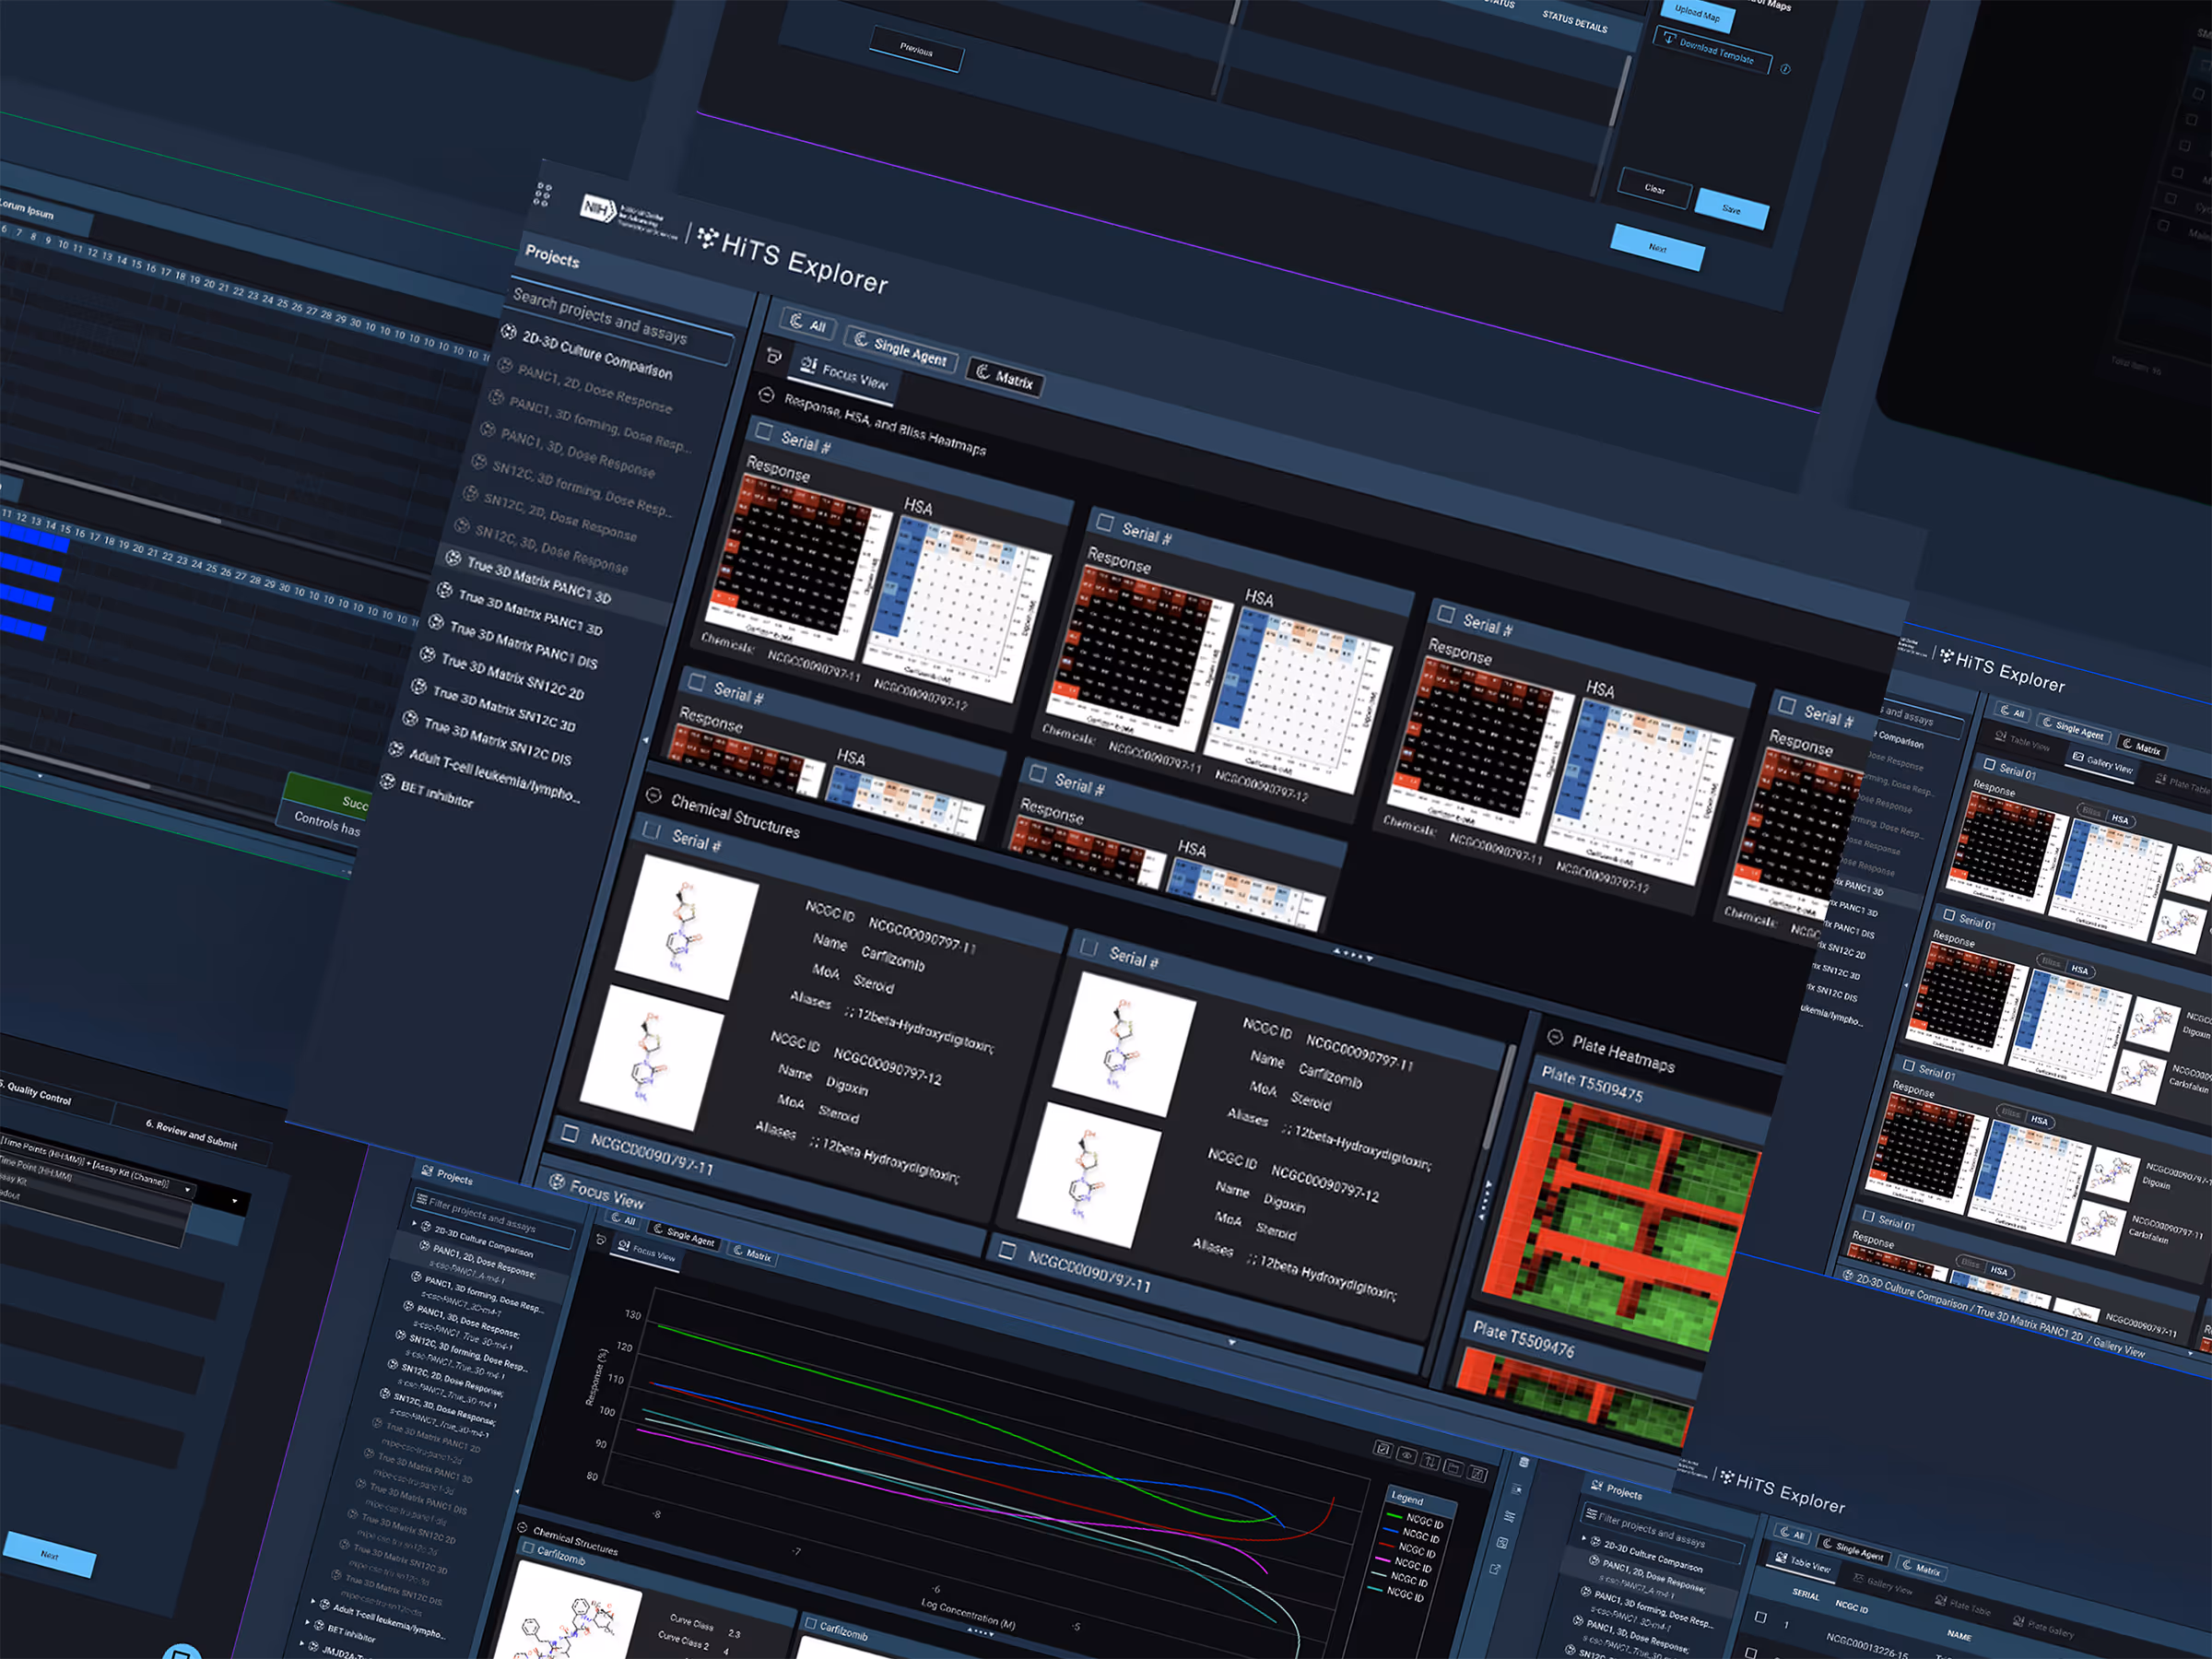2212x1659 pixels.
Task: Click the Next button in Quality Control wizard
Action: [x=49, y=1554]
